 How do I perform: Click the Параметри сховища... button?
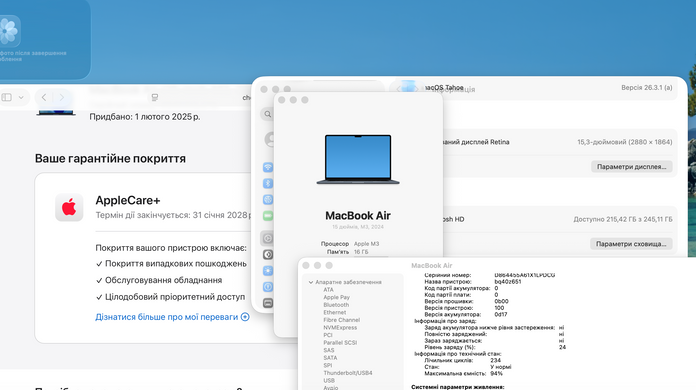tap(631, 244)
